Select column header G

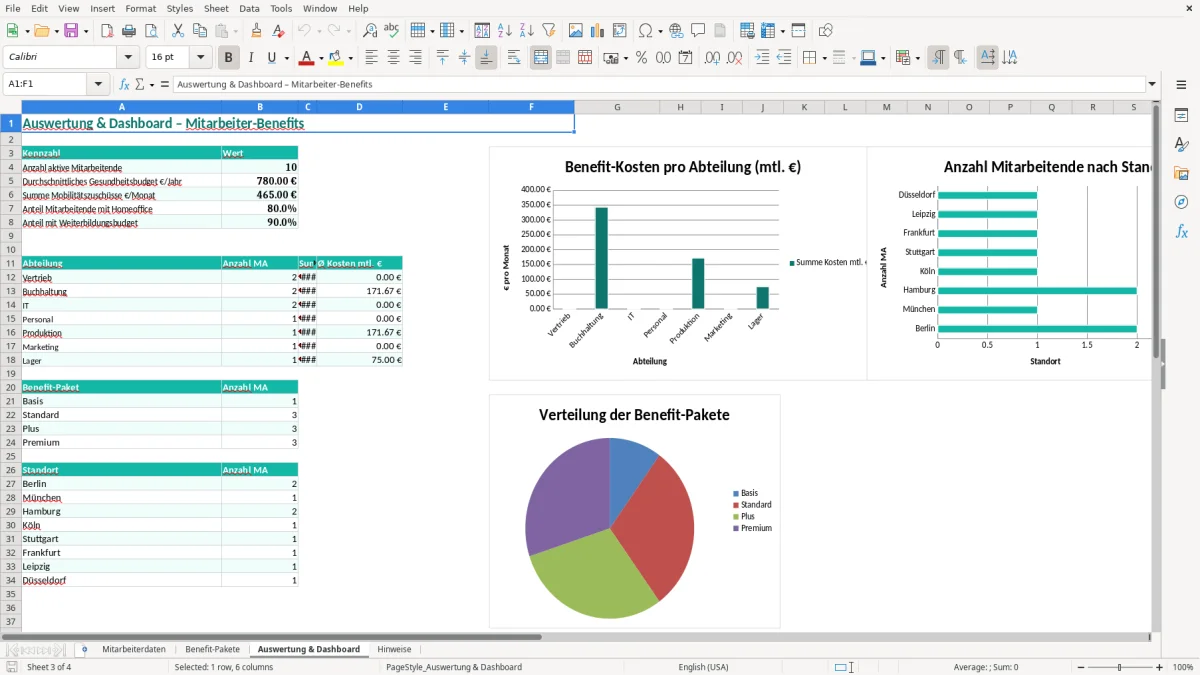616,107
